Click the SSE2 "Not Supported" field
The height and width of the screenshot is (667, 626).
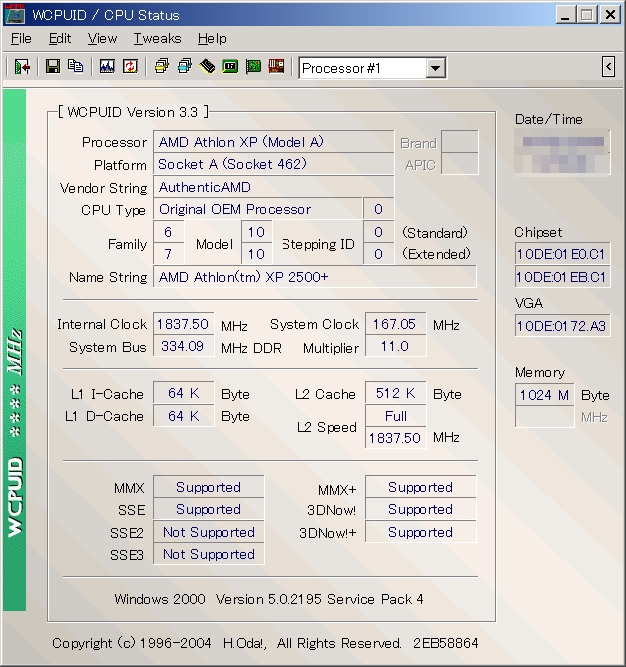[x=208, y=532]
